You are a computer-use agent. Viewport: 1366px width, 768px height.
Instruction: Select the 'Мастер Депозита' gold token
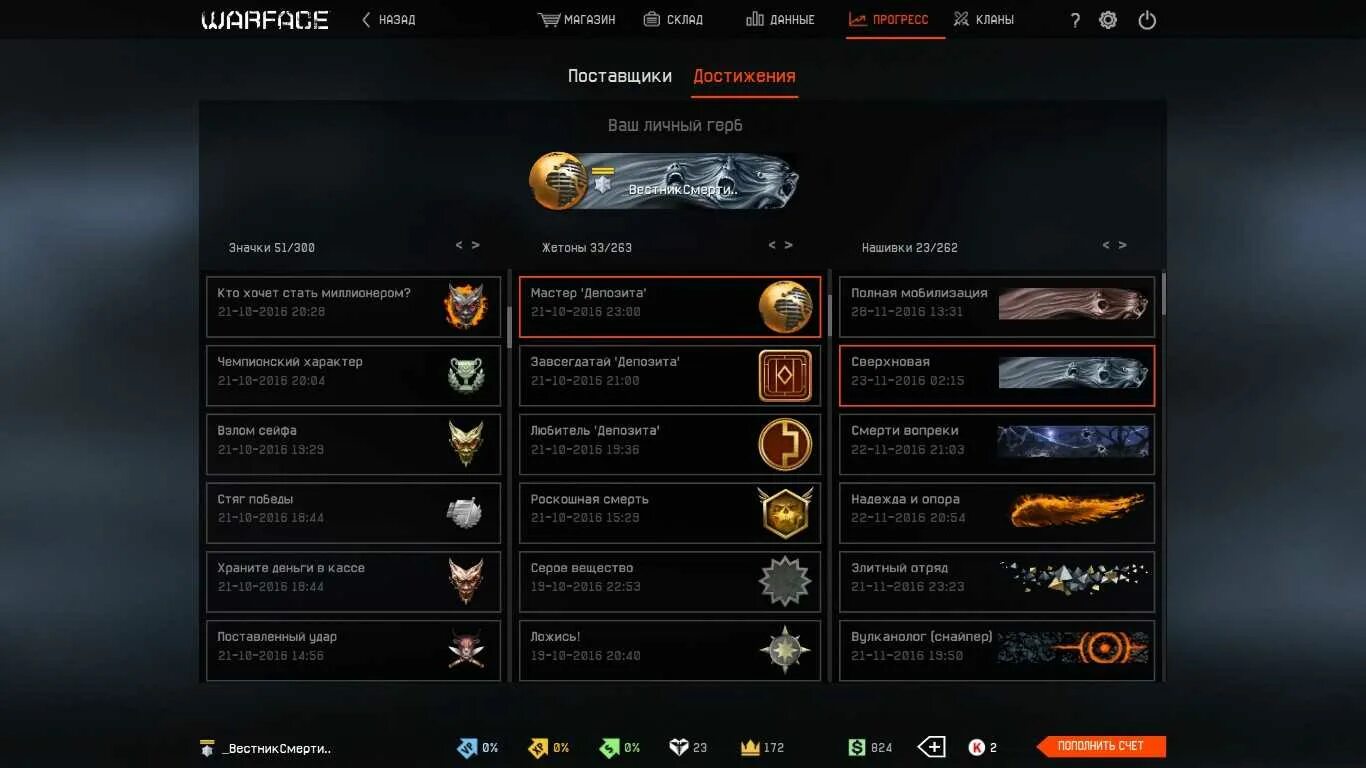tap(670, 307)
